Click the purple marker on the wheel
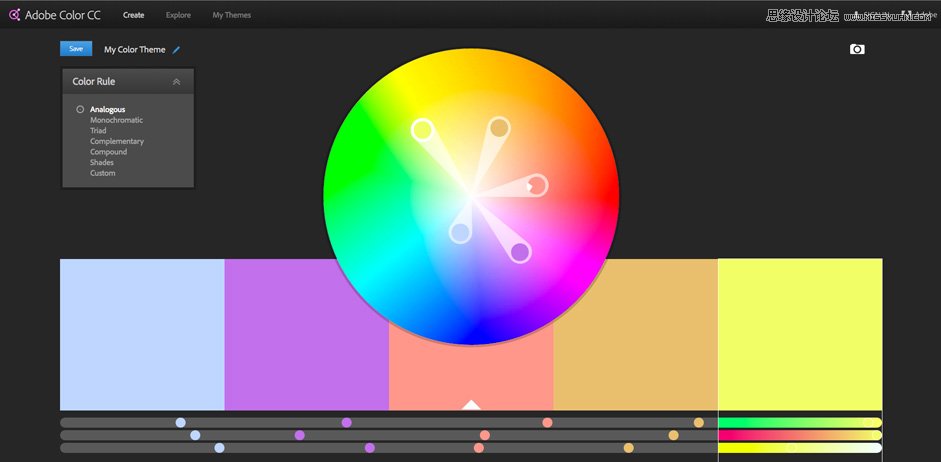The height and width of the screenshot is (462, 941). [520, 252]
